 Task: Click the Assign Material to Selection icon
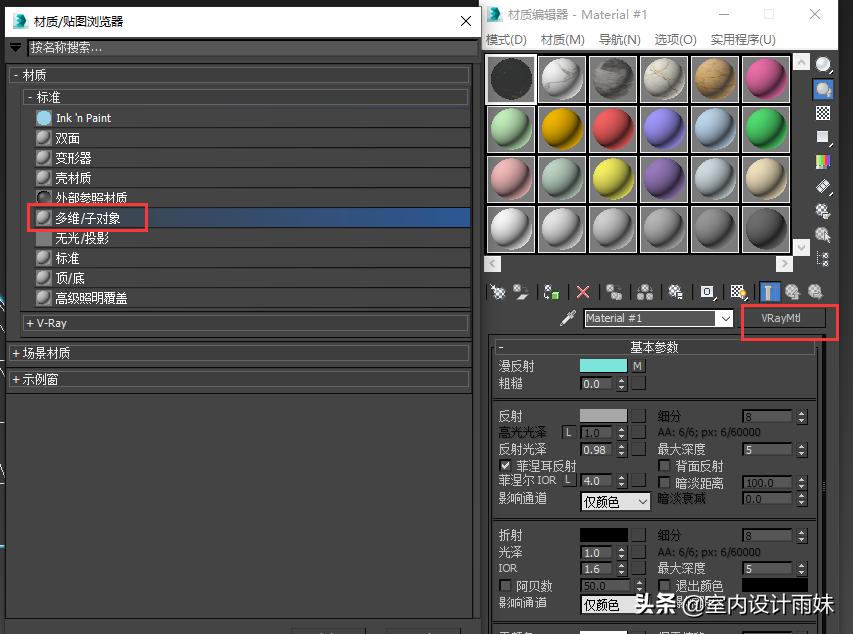pyautogui.click(x=551, y=291)
